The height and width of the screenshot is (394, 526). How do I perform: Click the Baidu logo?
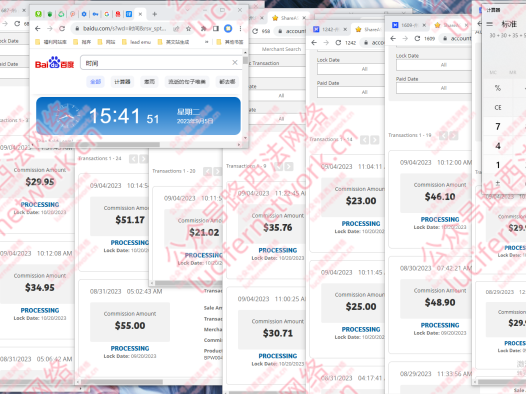point(54,63)
